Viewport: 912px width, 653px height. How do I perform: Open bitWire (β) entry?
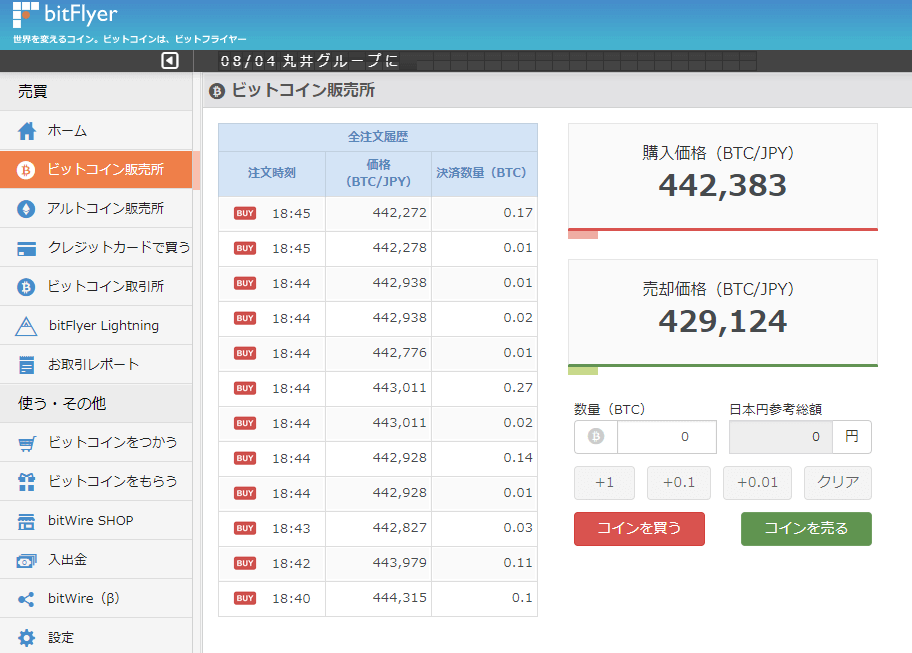96,598
